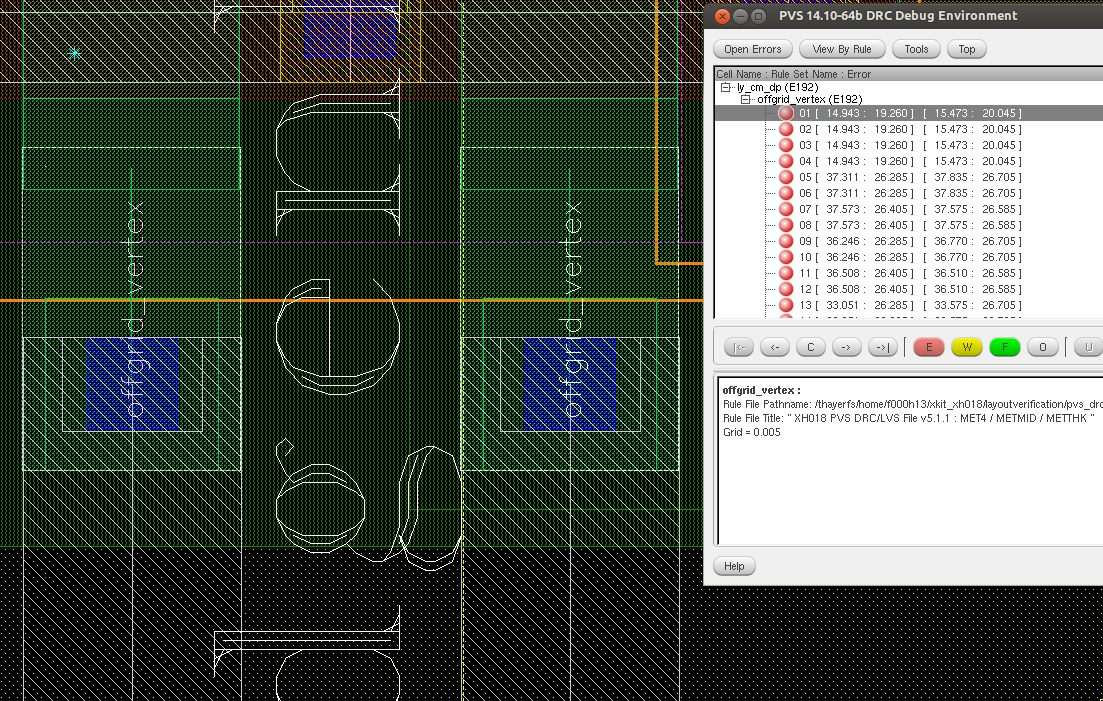1103x701 pixels.
Task: Select error row 03 in the list
Action: (910, 146)
